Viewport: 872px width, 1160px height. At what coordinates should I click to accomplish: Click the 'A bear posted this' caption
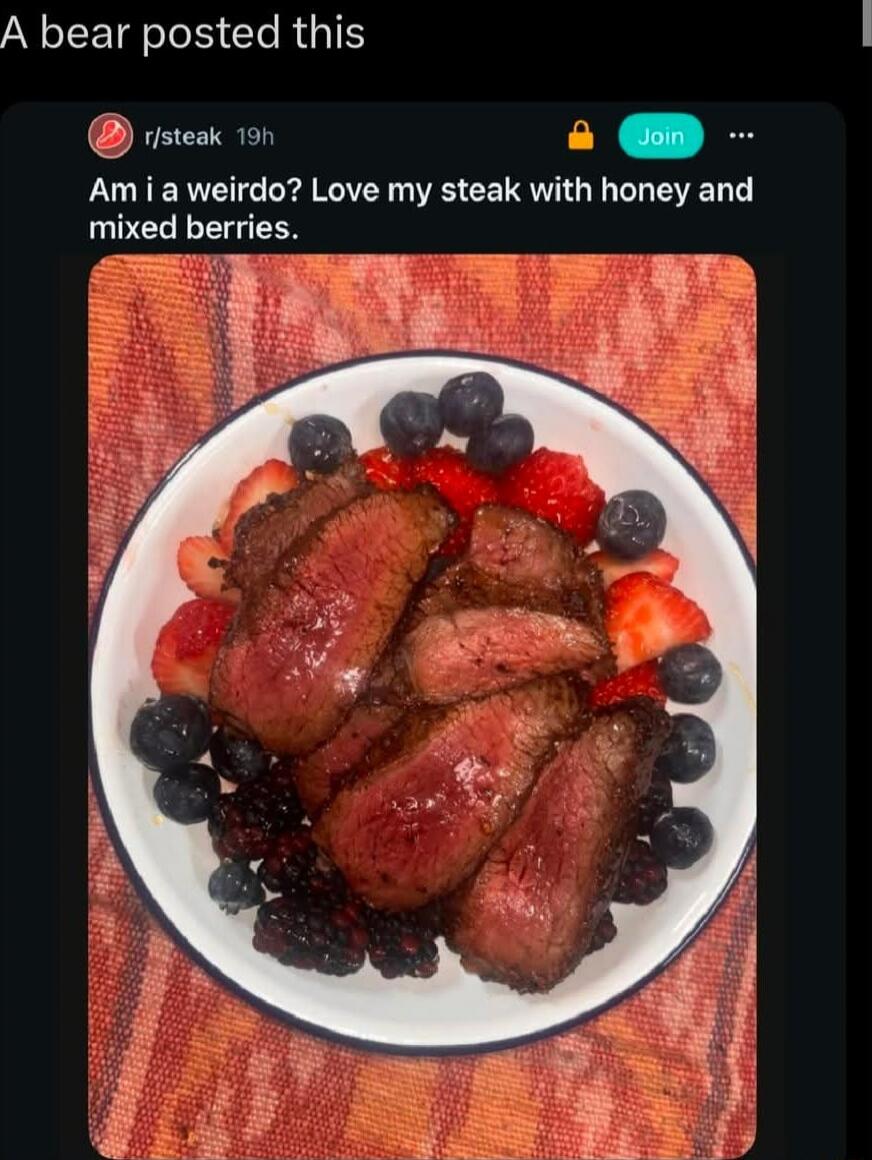pos(183,33)
